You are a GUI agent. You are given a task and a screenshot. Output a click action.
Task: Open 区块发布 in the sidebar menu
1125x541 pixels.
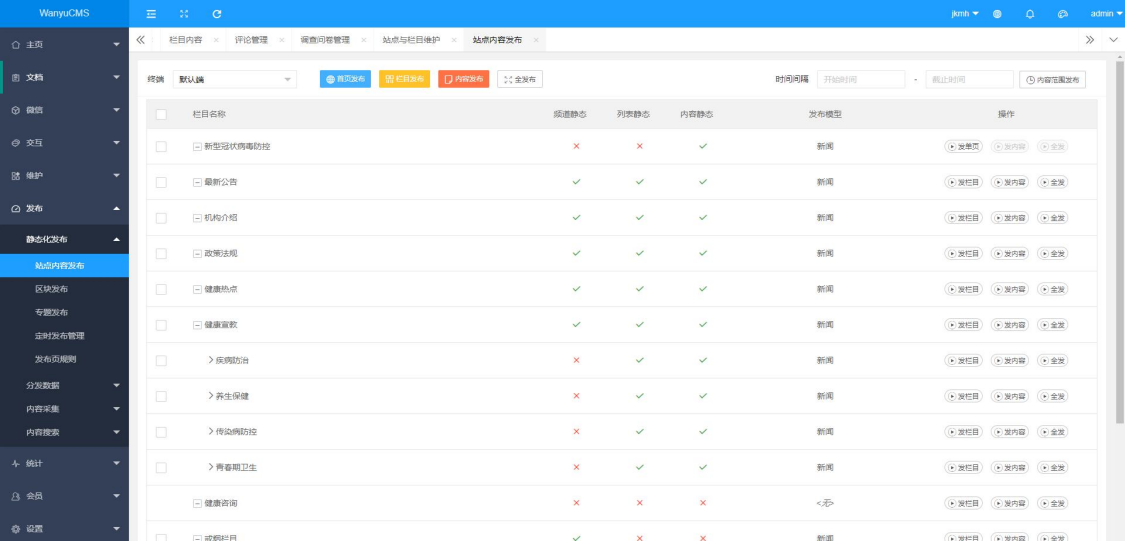52,289
